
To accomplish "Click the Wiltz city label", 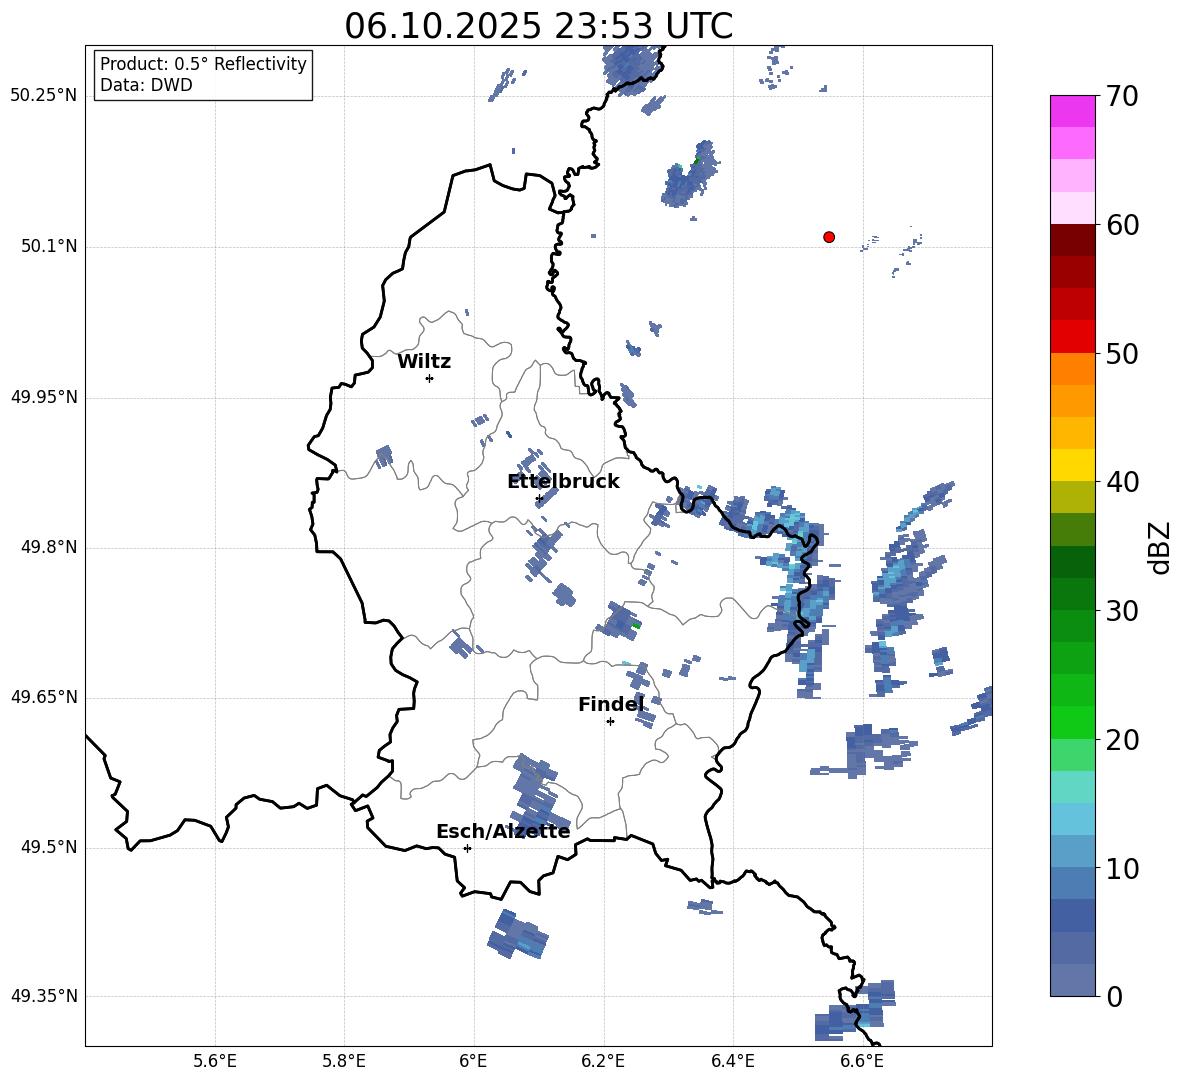I will [424, 362].
